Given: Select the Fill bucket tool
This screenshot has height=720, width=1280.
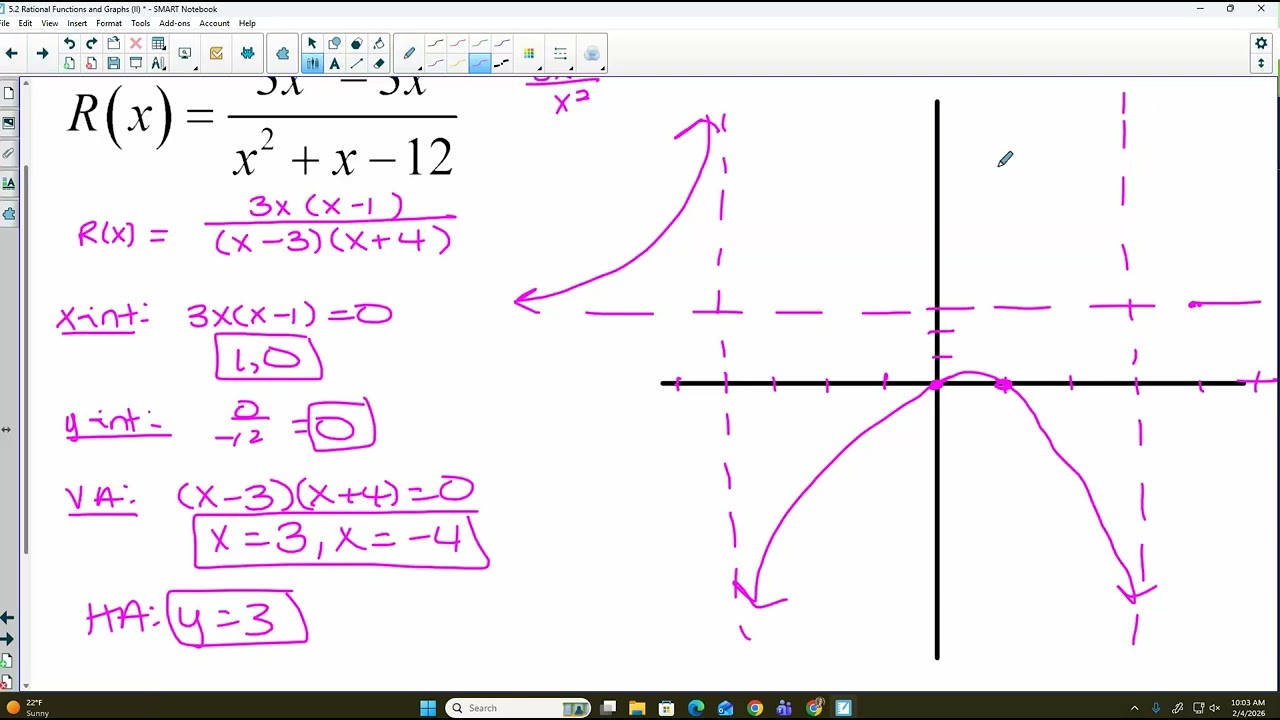Looking at the screenshot, I should [378, 44].
